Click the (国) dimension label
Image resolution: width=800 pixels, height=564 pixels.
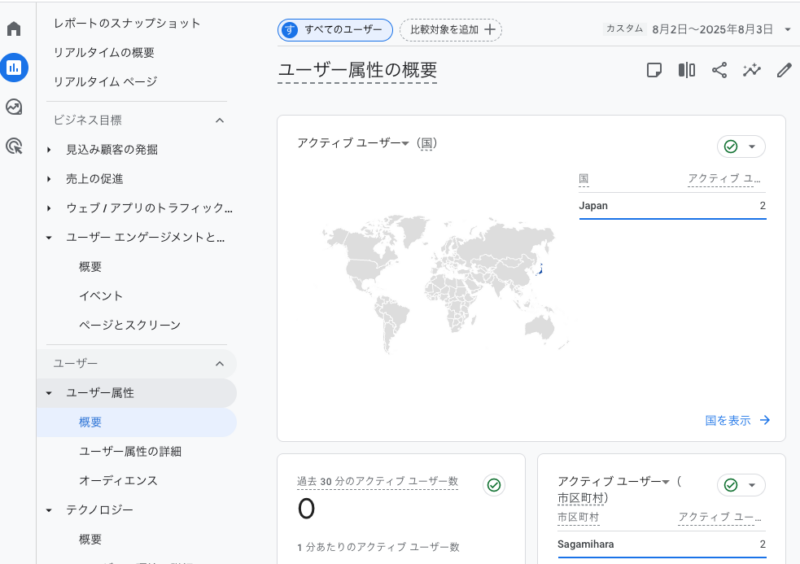(x=427, y=143)
